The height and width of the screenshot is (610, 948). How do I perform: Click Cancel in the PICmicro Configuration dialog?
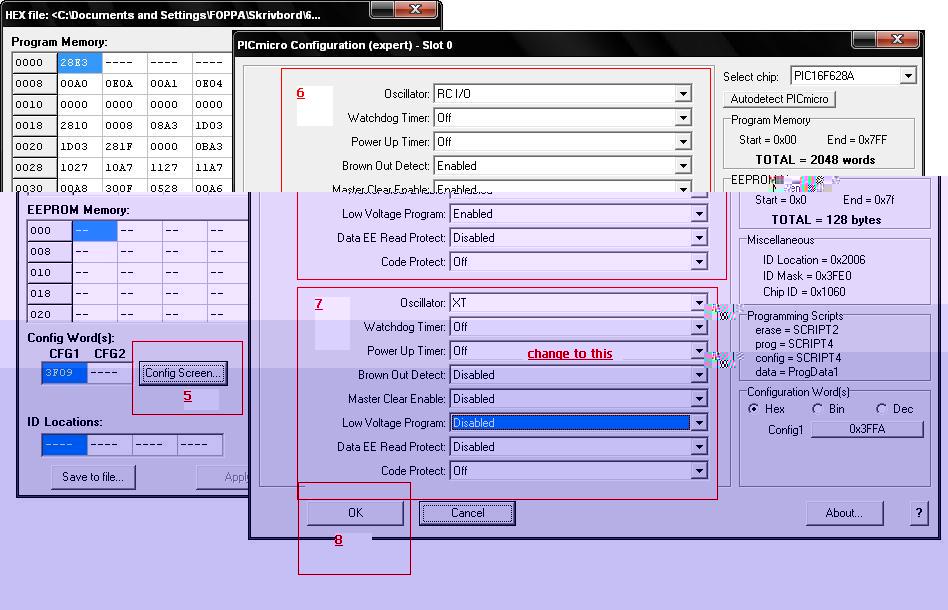point(467,513)
